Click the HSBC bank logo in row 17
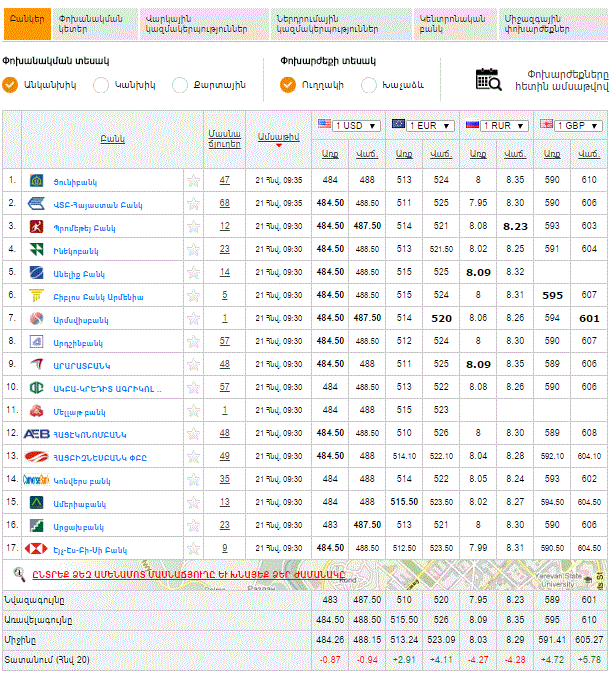Screen dimensions: 613x681 click(37, 548)
